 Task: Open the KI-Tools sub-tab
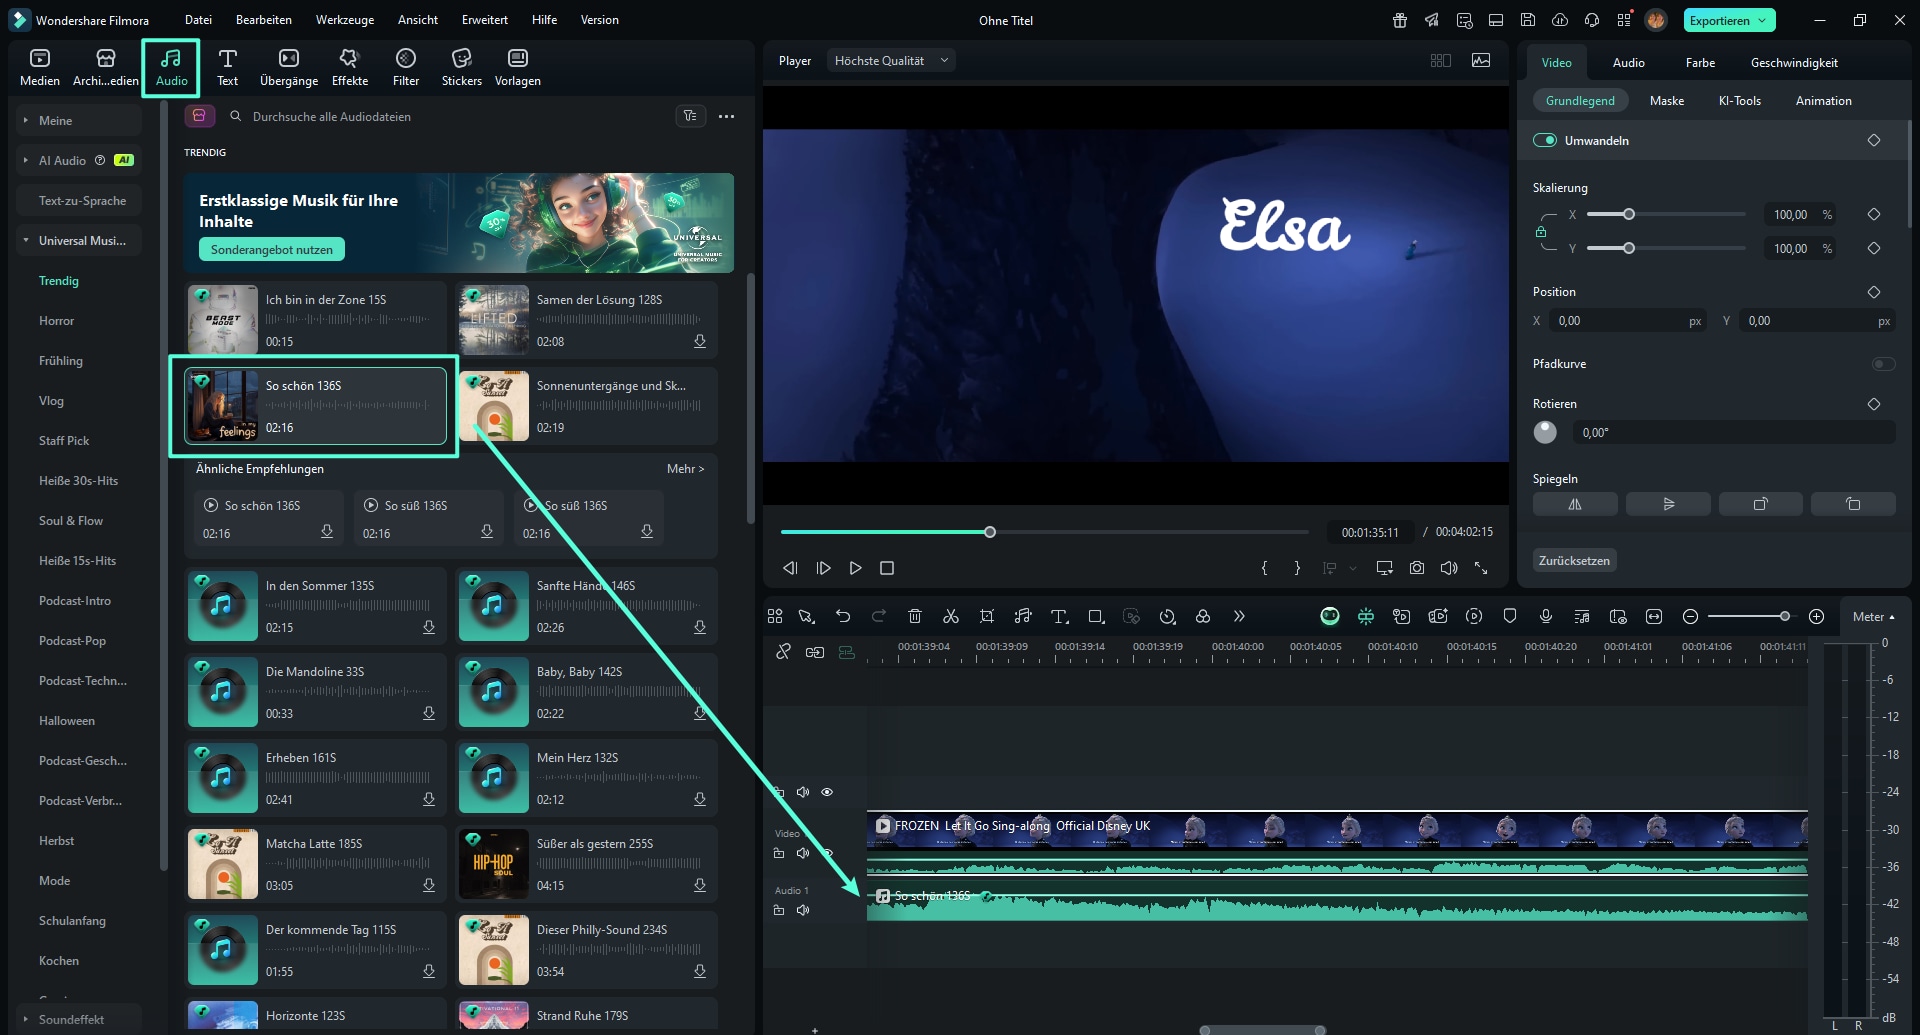[1740, 101]
